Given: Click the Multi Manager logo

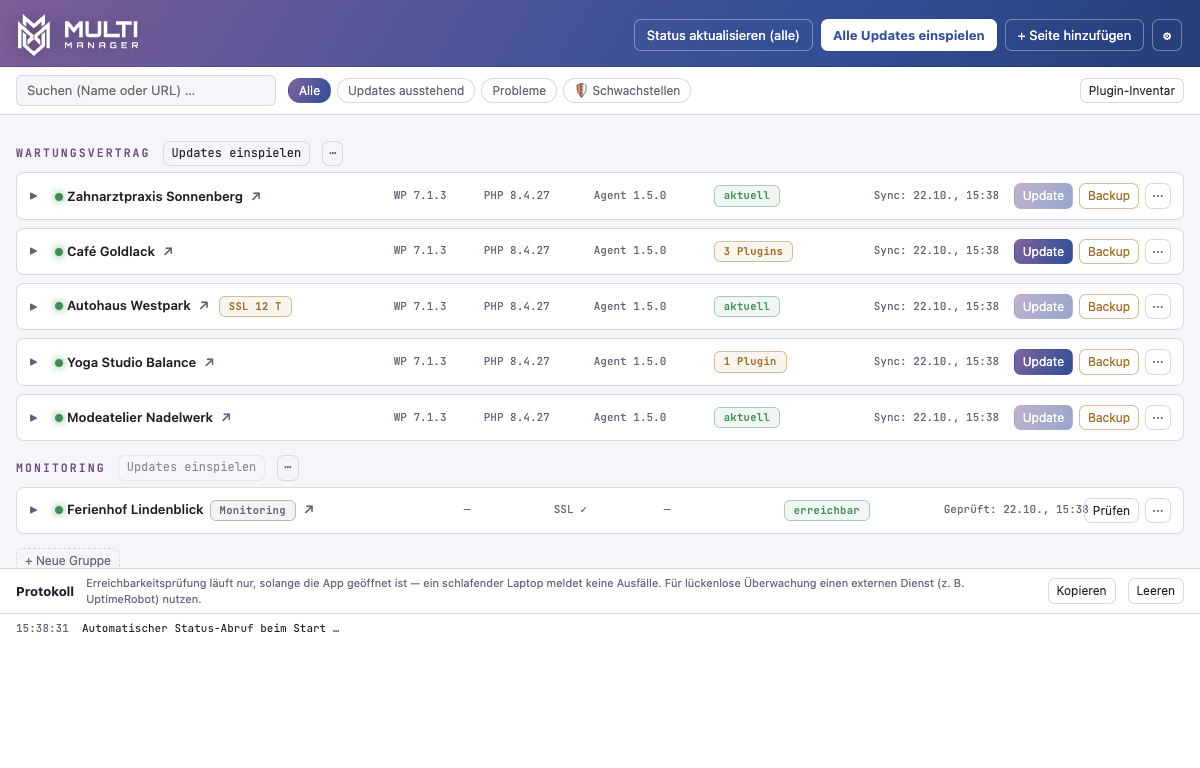Looking at the screenshot, I should coord(78,35).
